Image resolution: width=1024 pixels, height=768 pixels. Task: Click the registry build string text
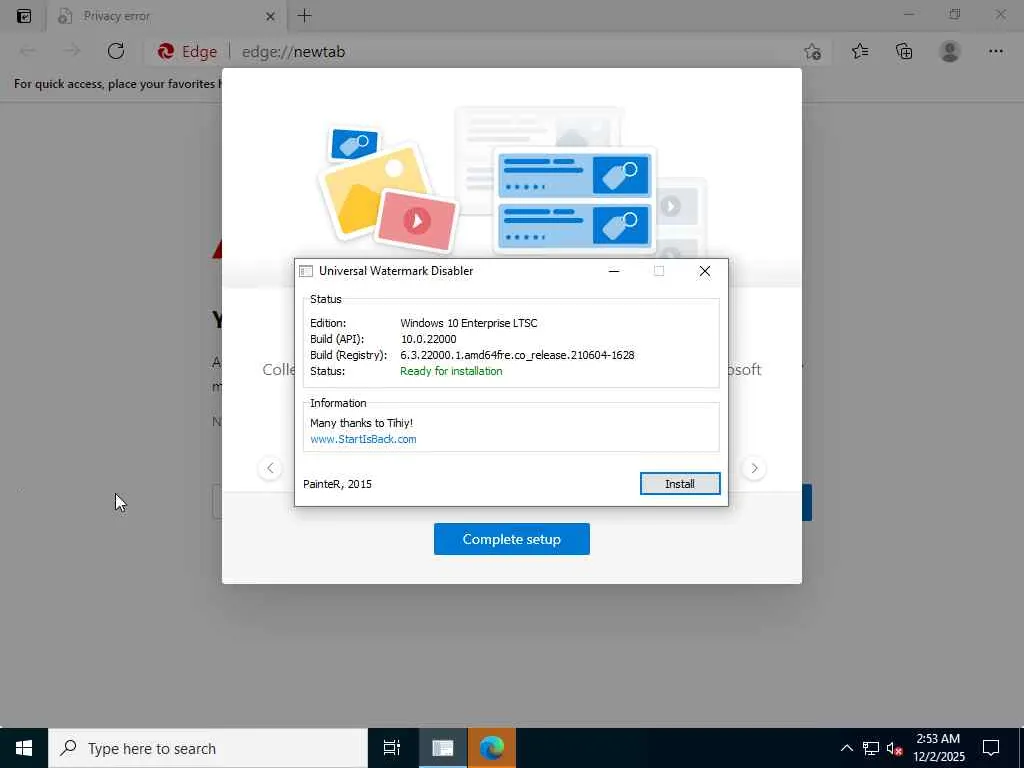pyautogui.click(x=517, y=355)
